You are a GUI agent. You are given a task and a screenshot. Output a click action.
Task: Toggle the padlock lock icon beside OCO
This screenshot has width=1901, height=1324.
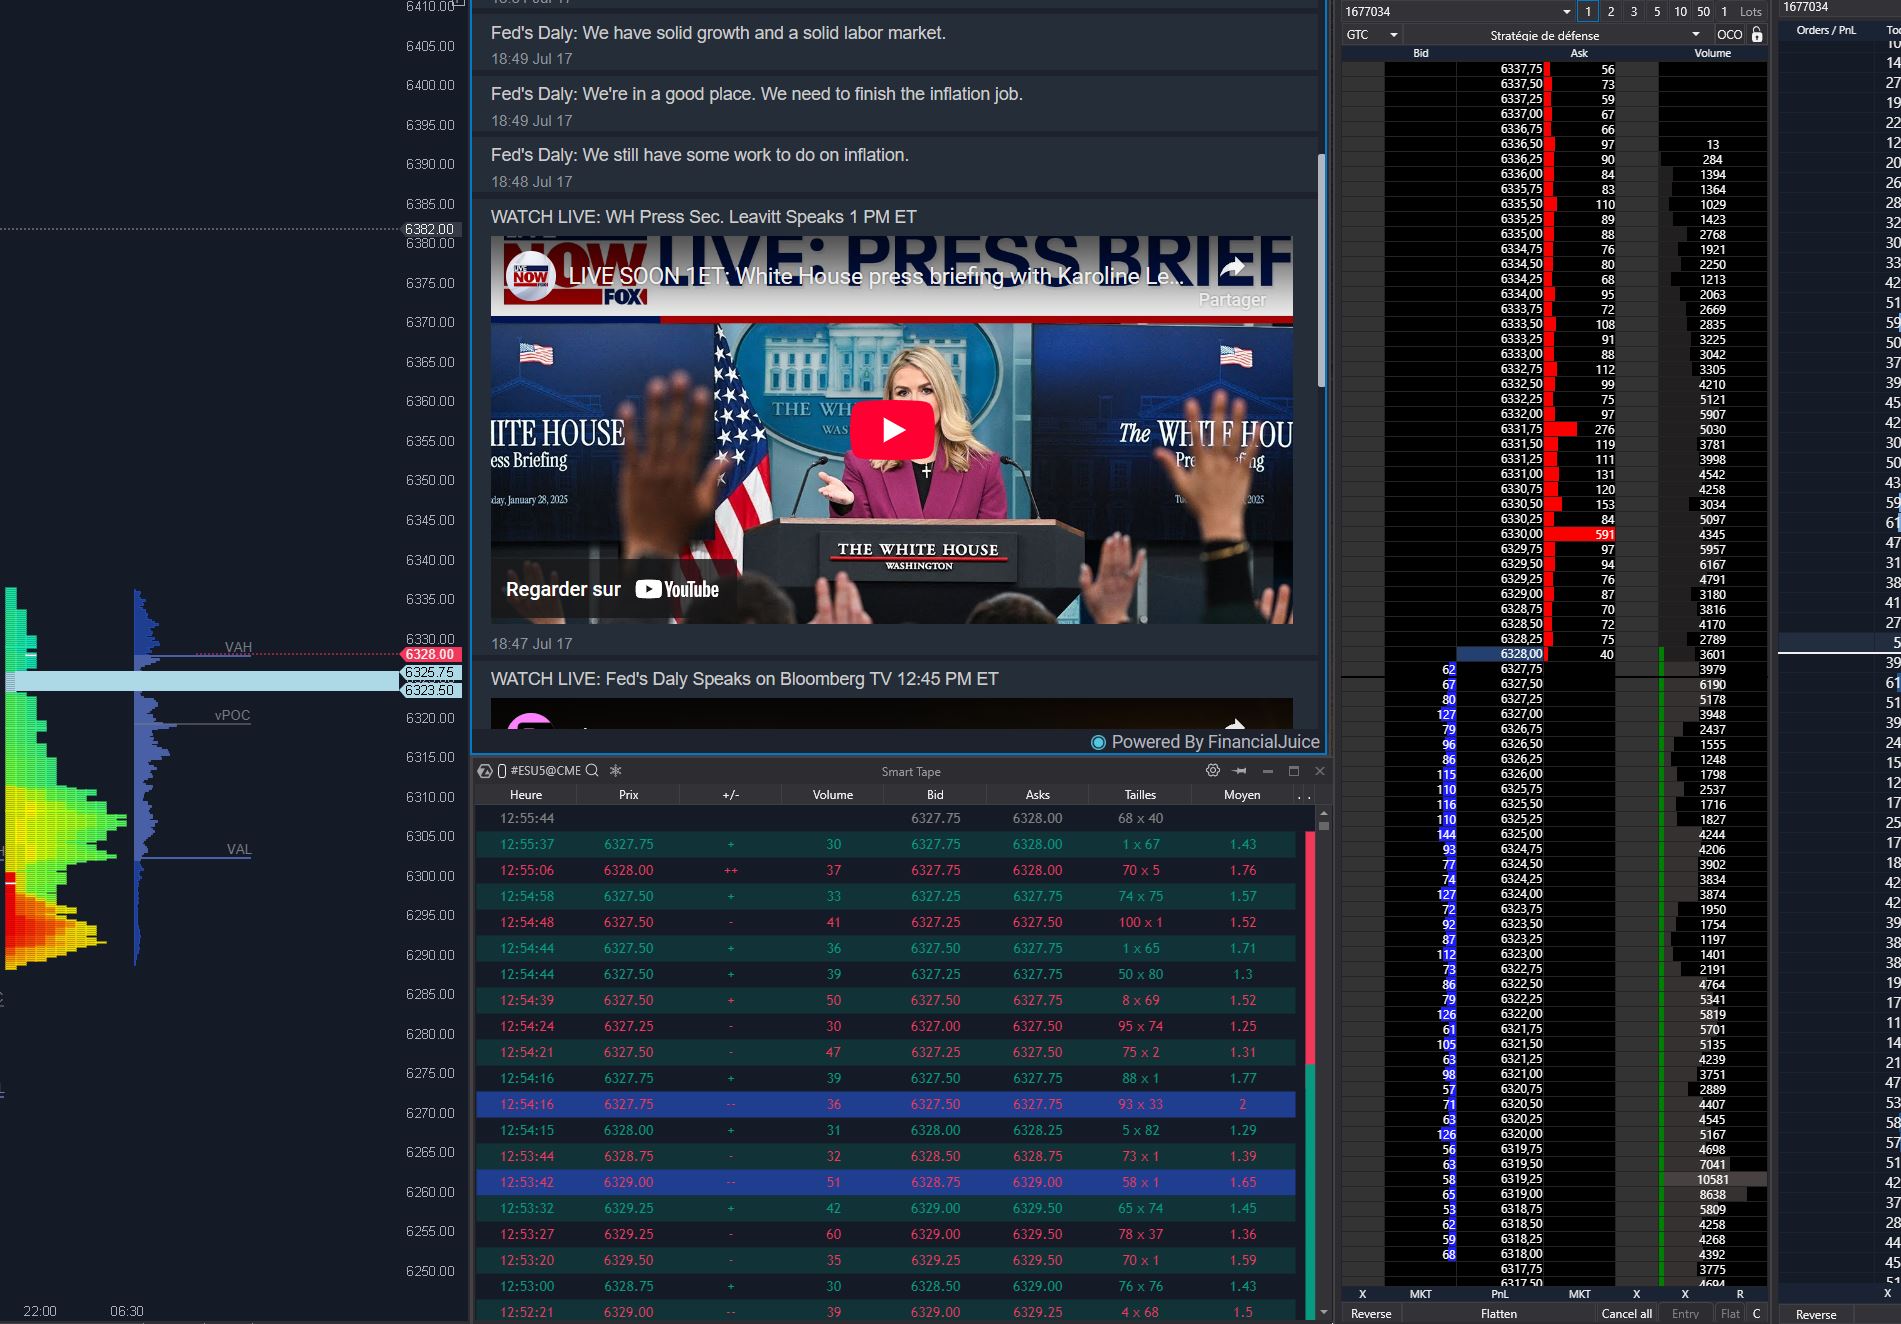1757,35
